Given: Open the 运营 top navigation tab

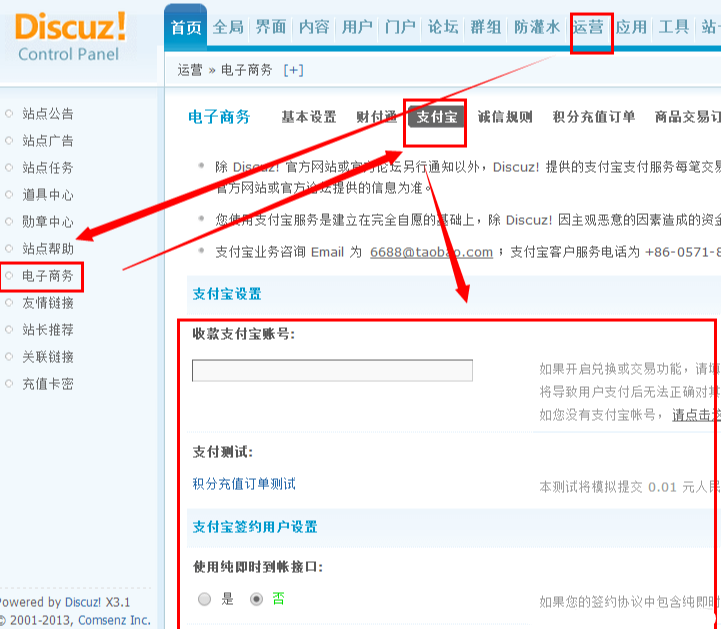Looking at the screenshot, I should click(x=589, y=27).
